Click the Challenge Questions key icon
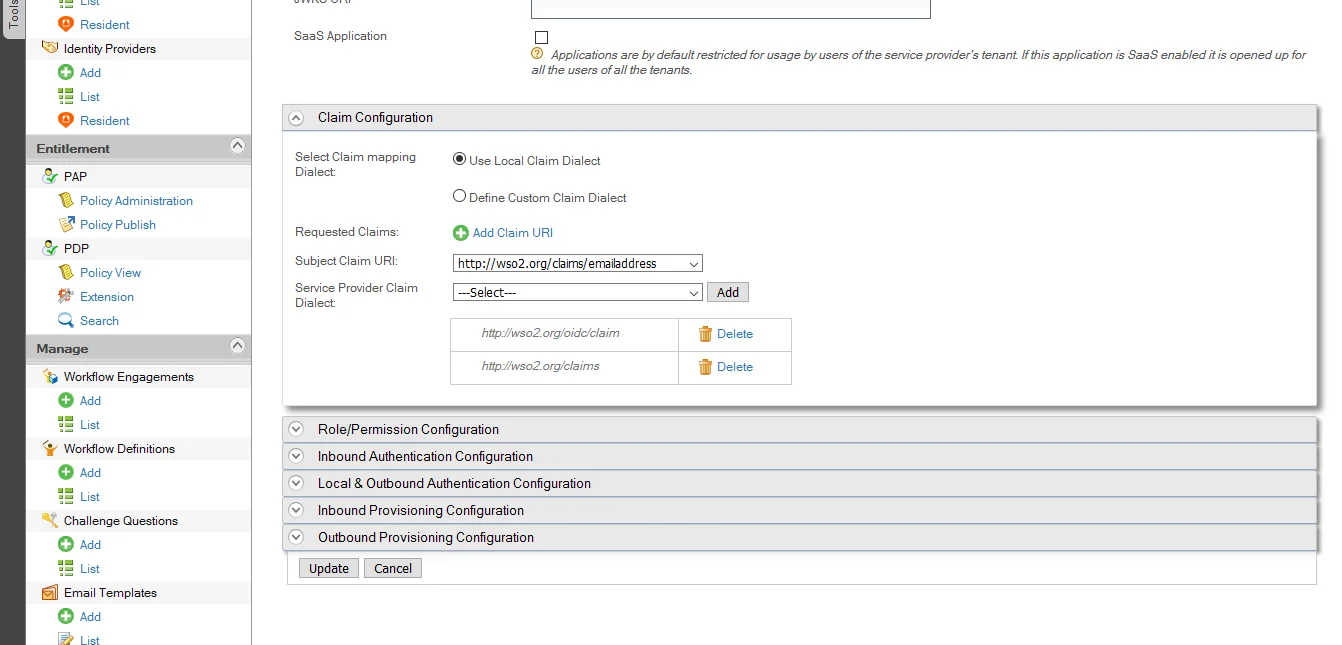 click(50, 520)
